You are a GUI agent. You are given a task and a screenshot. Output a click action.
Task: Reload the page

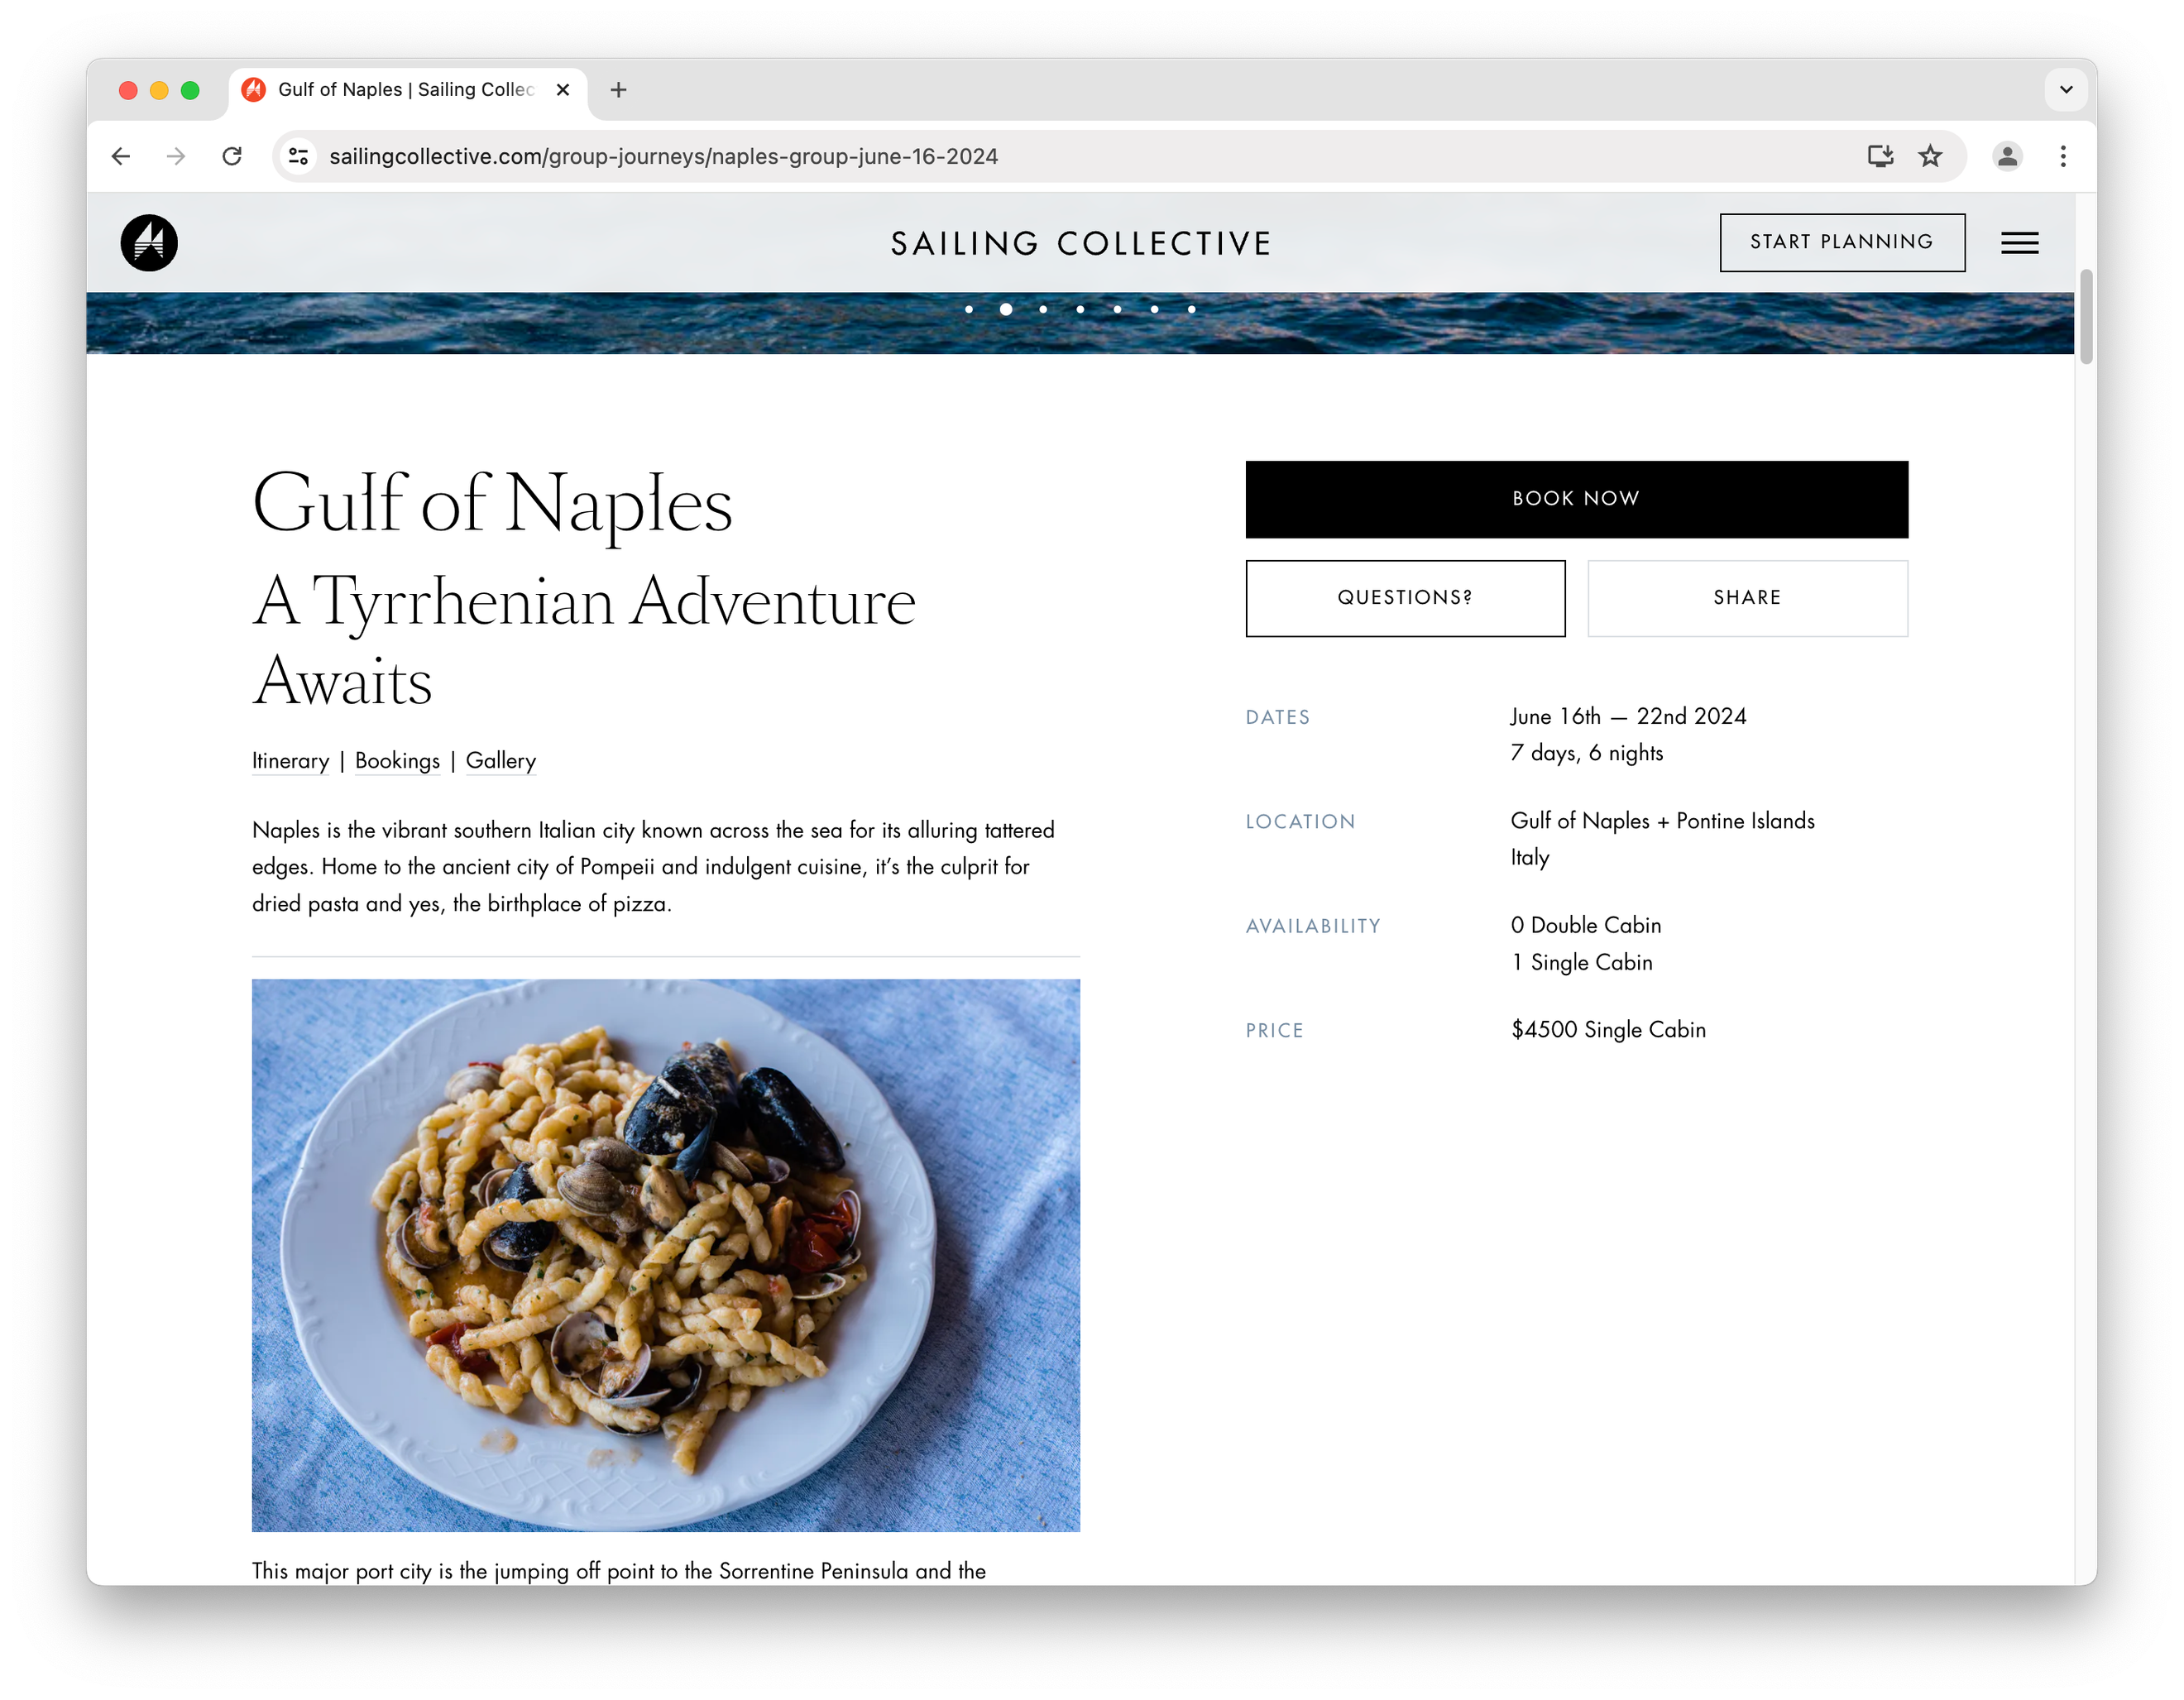232,156
